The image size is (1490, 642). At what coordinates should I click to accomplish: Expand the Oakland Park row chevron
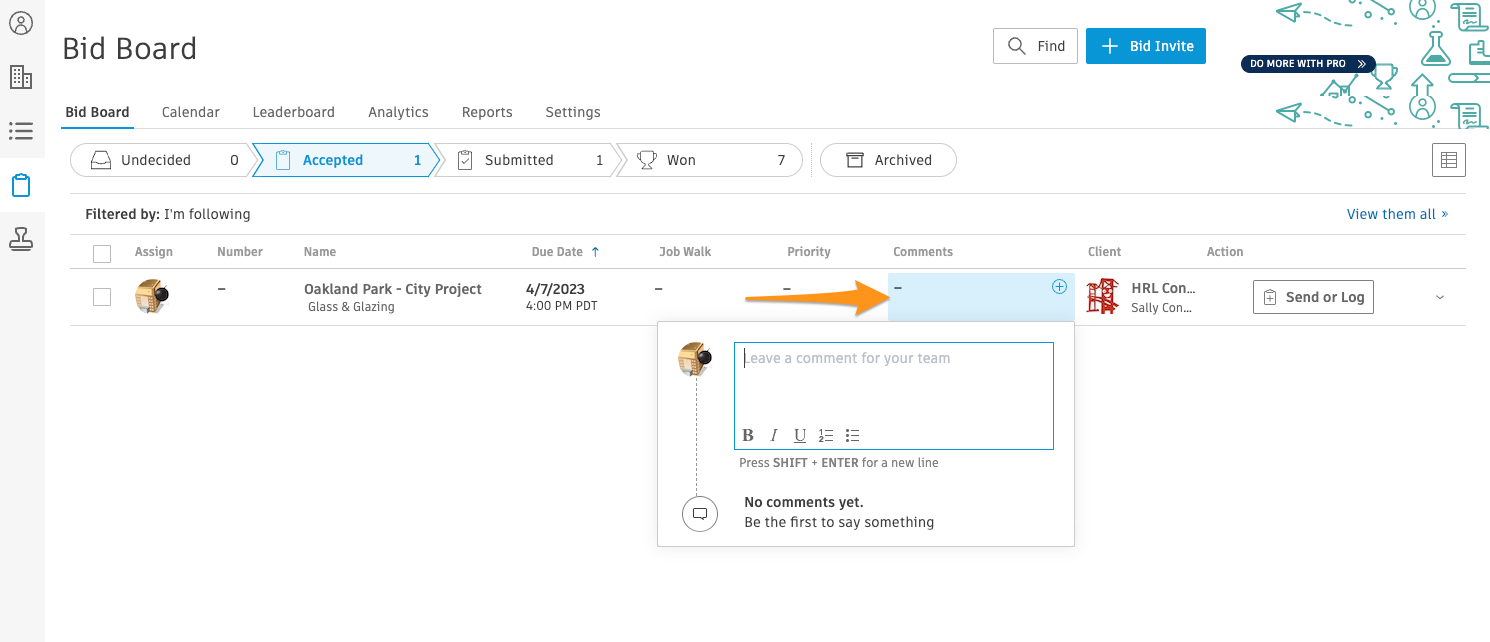[1439, 297]
